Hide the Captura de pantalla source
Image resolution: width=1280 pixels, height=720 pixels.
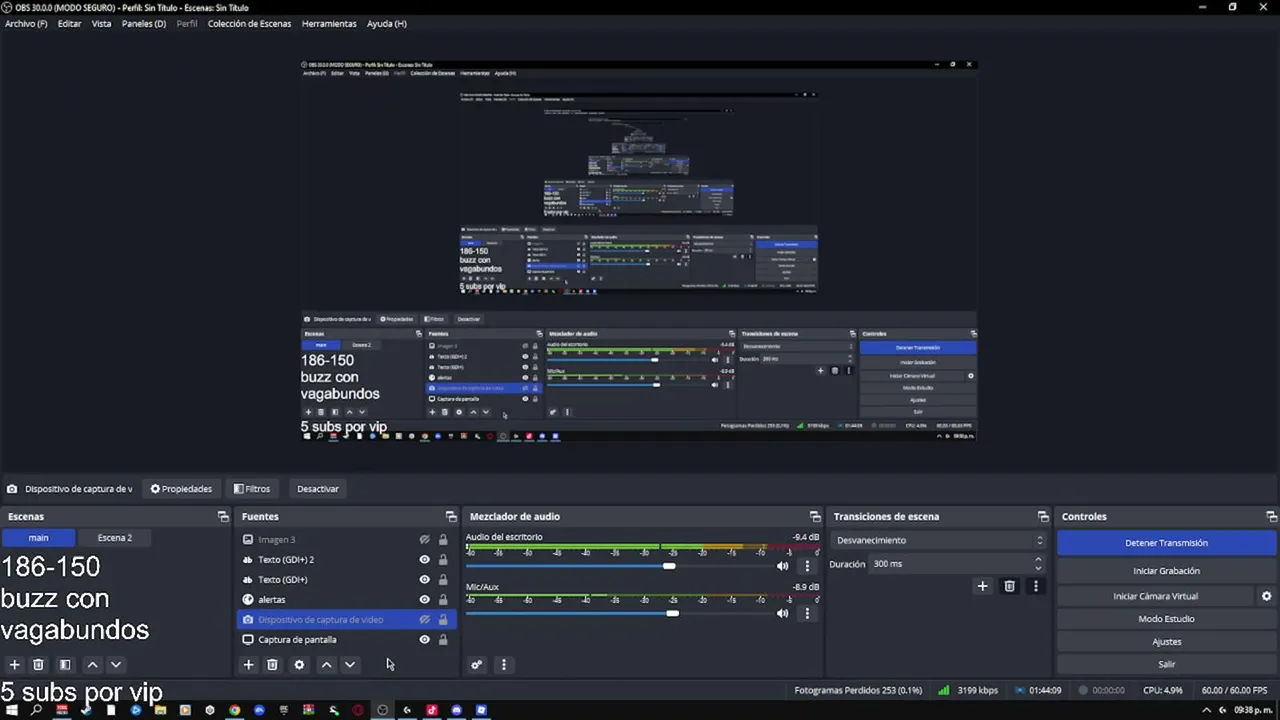click(424, 639)
